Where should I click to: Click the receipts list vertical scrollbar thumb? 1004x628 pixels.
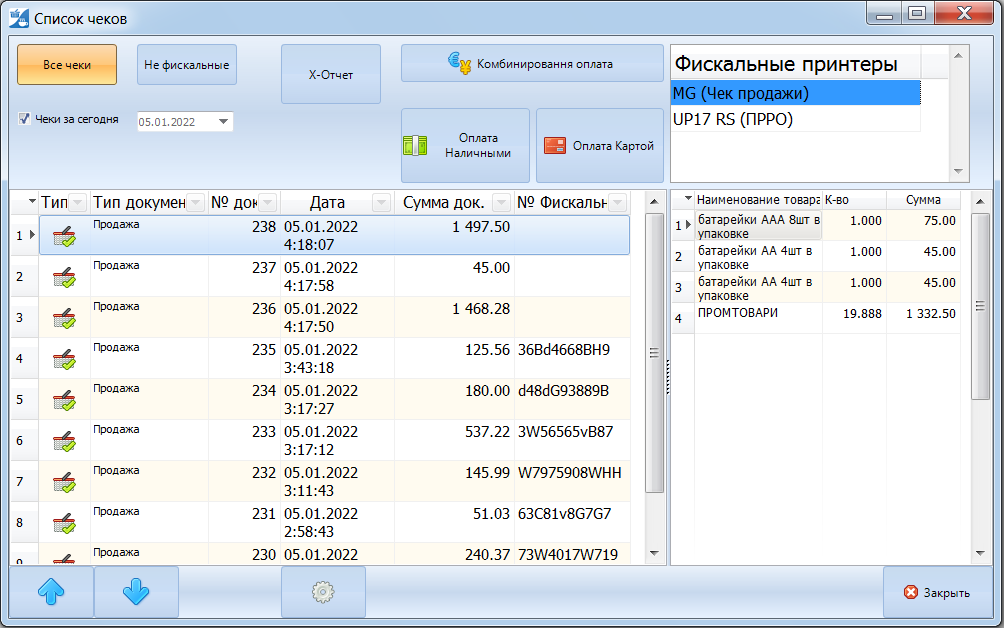pyautogui.click(x=654, y=353)
